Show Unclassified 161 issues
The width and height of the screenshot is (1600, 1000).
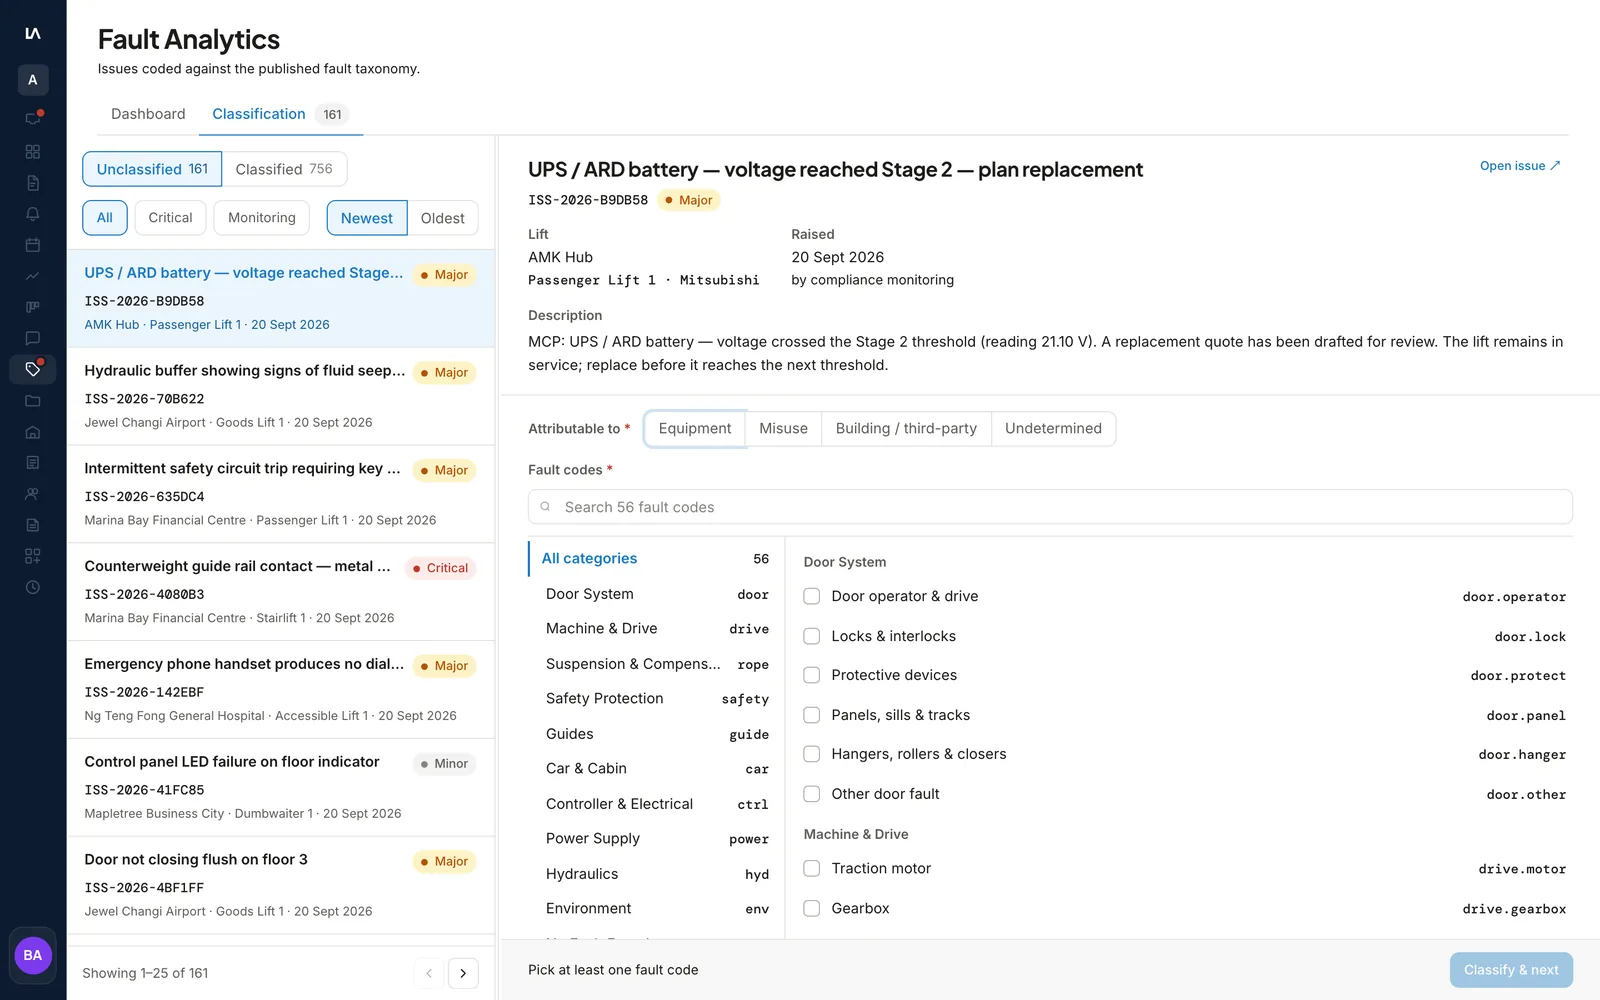pyautogui.click(x=152, y=169)
